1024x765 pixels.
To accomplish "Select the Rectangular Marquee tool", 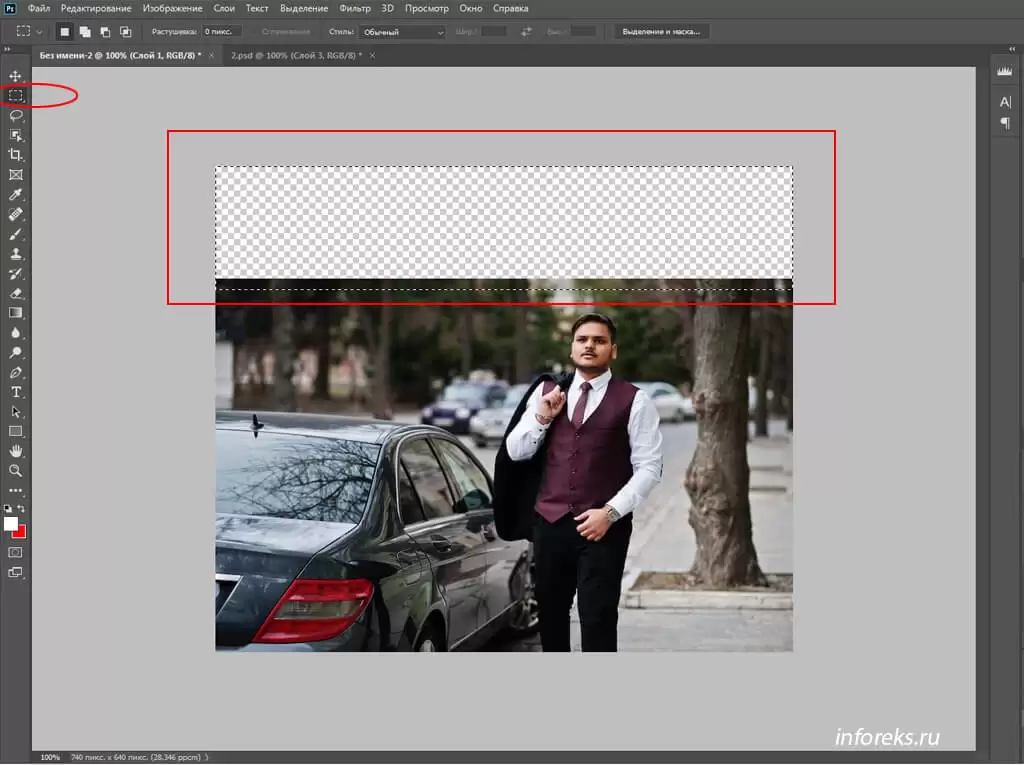I will [x=15, y=96].
